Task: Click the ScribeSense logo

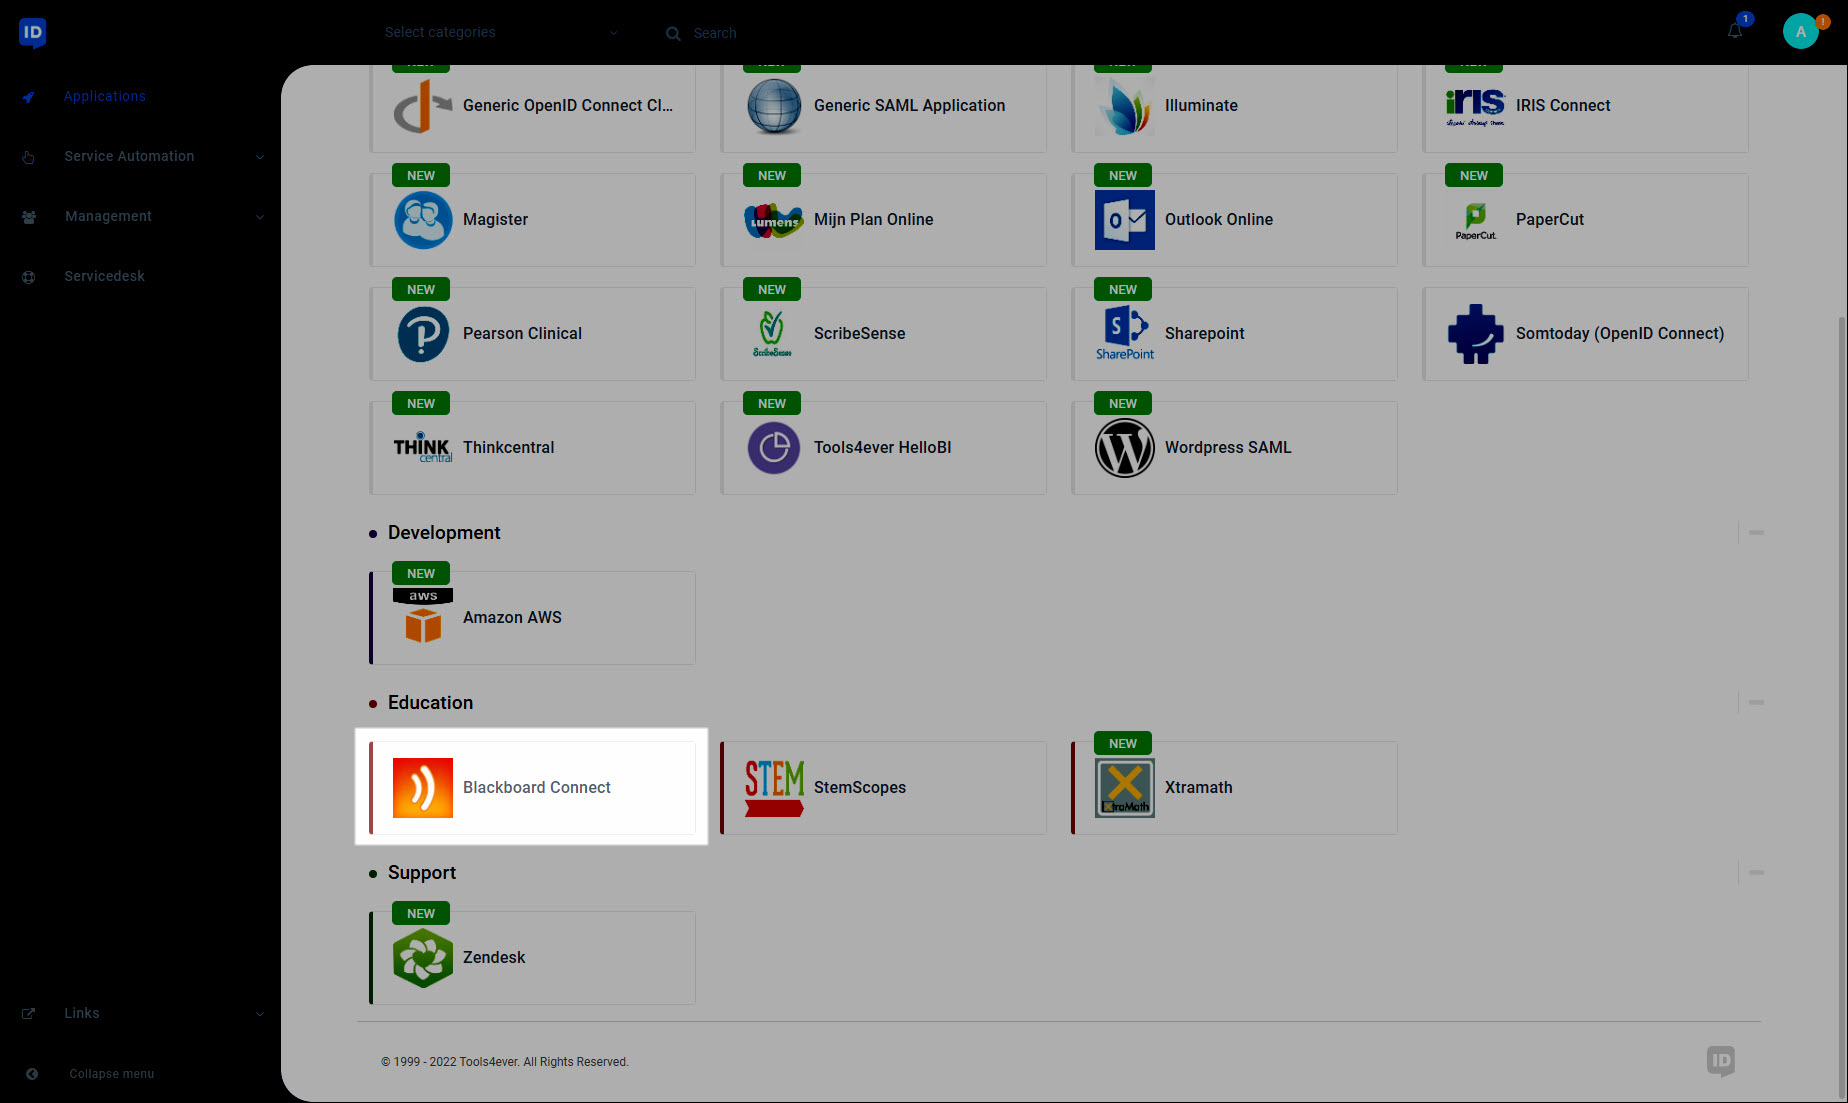Action: [x=772, y=334]
